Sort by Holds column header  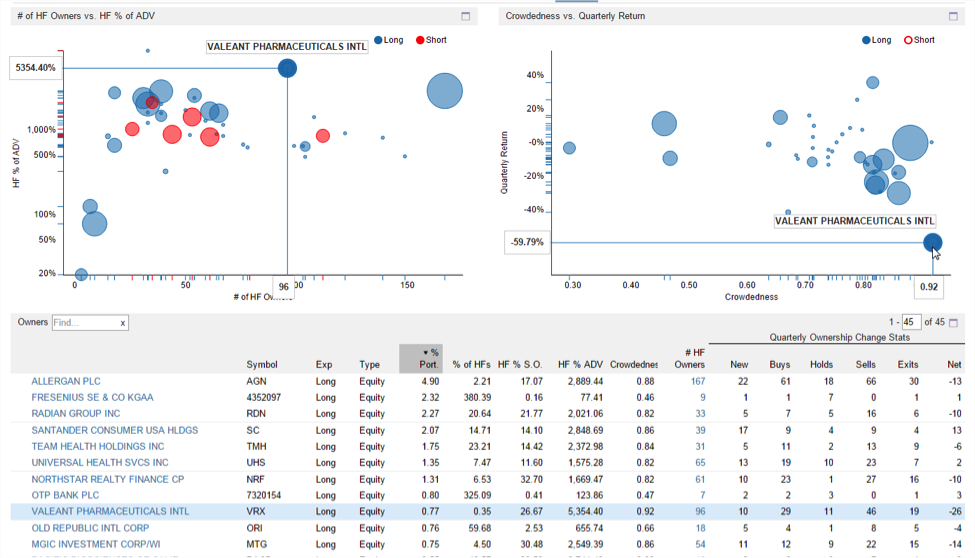coord(821,365)
